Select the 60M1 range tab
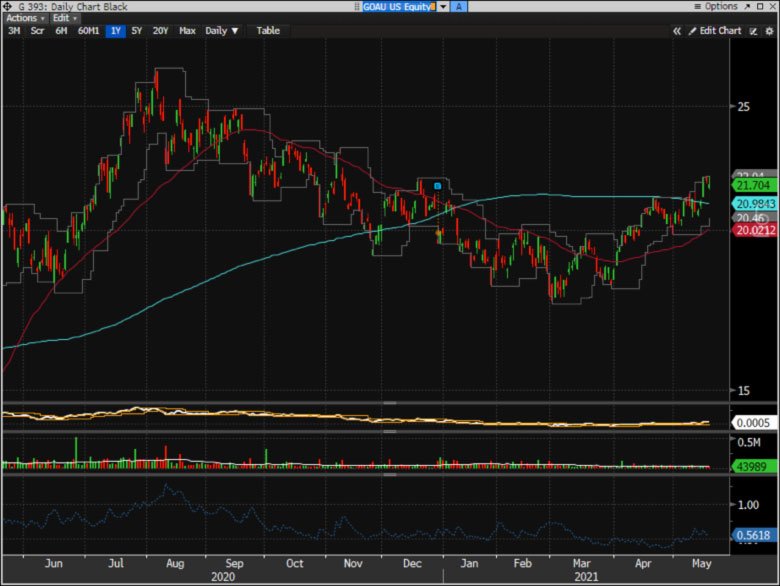Viewport: 780px width, 586px height. (88, 31)
